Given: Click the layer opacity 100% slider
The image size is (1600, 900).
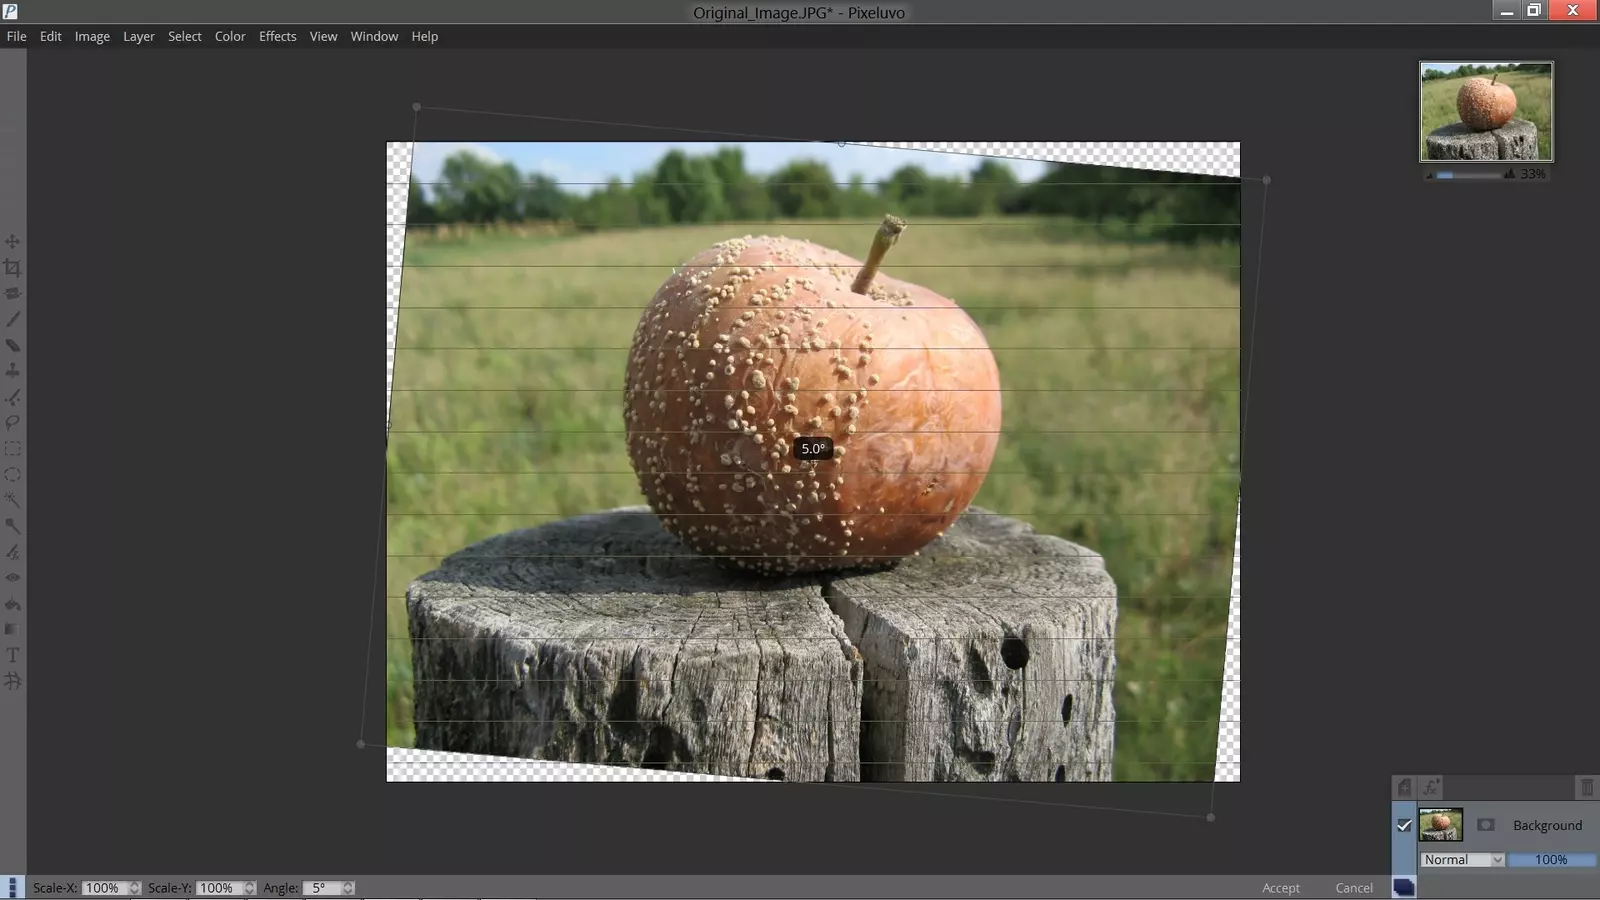Looking at the screenshot, I should click(1551, 860).
